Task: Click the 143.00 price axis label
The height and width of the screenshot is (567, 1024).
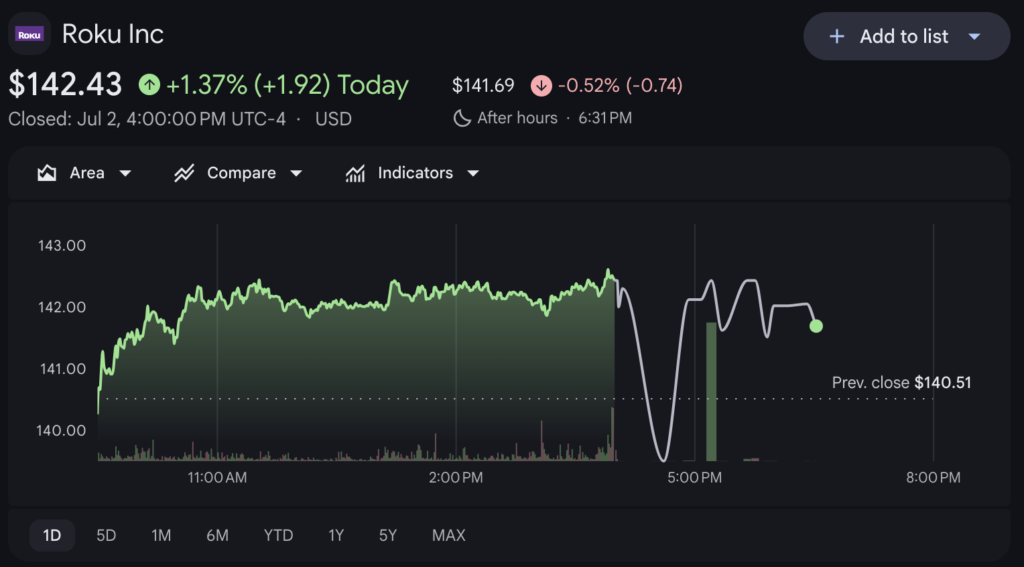Action: pyautogui.click(x=62, y=246)
